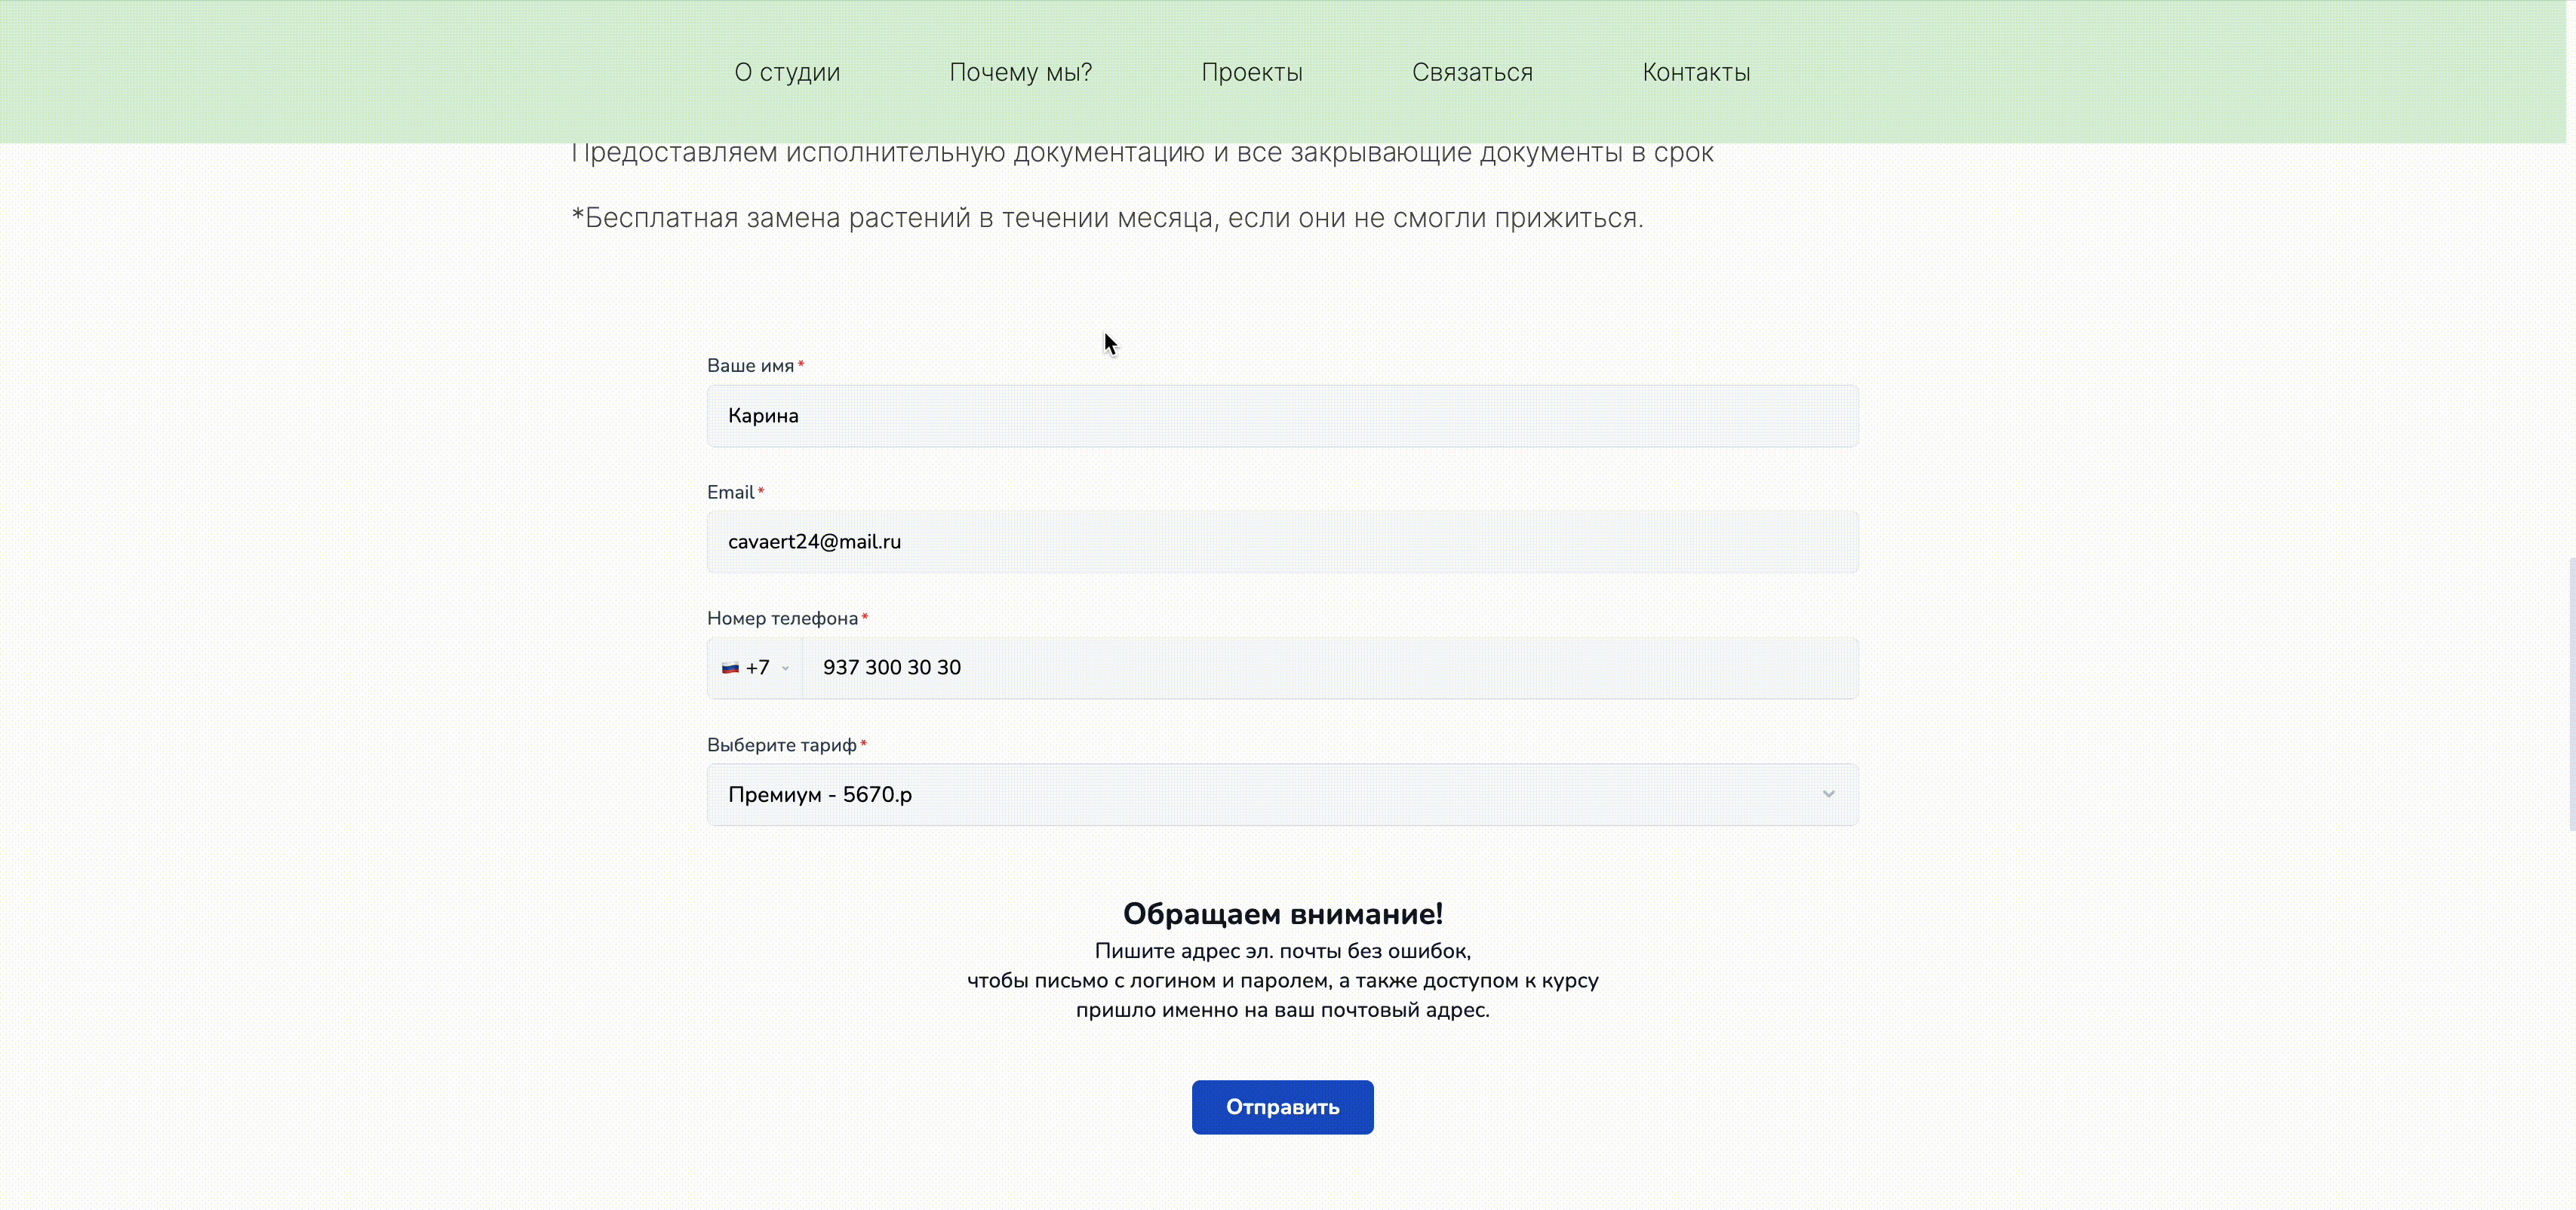Click the chevron arrow of the tariff select
This screenshot has height=1210, width=2576.
click(1828, 794)
